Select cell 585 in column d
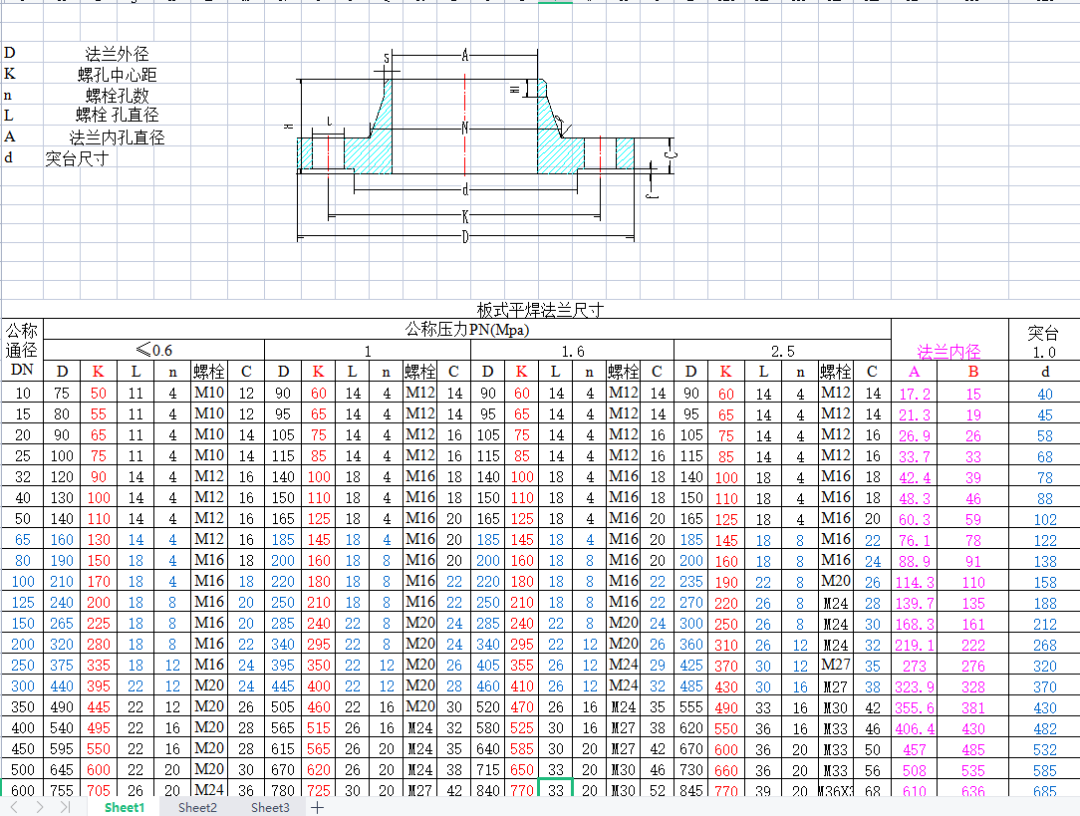The height and width of the screenshot is (816, 1080). click(1044, 771)
